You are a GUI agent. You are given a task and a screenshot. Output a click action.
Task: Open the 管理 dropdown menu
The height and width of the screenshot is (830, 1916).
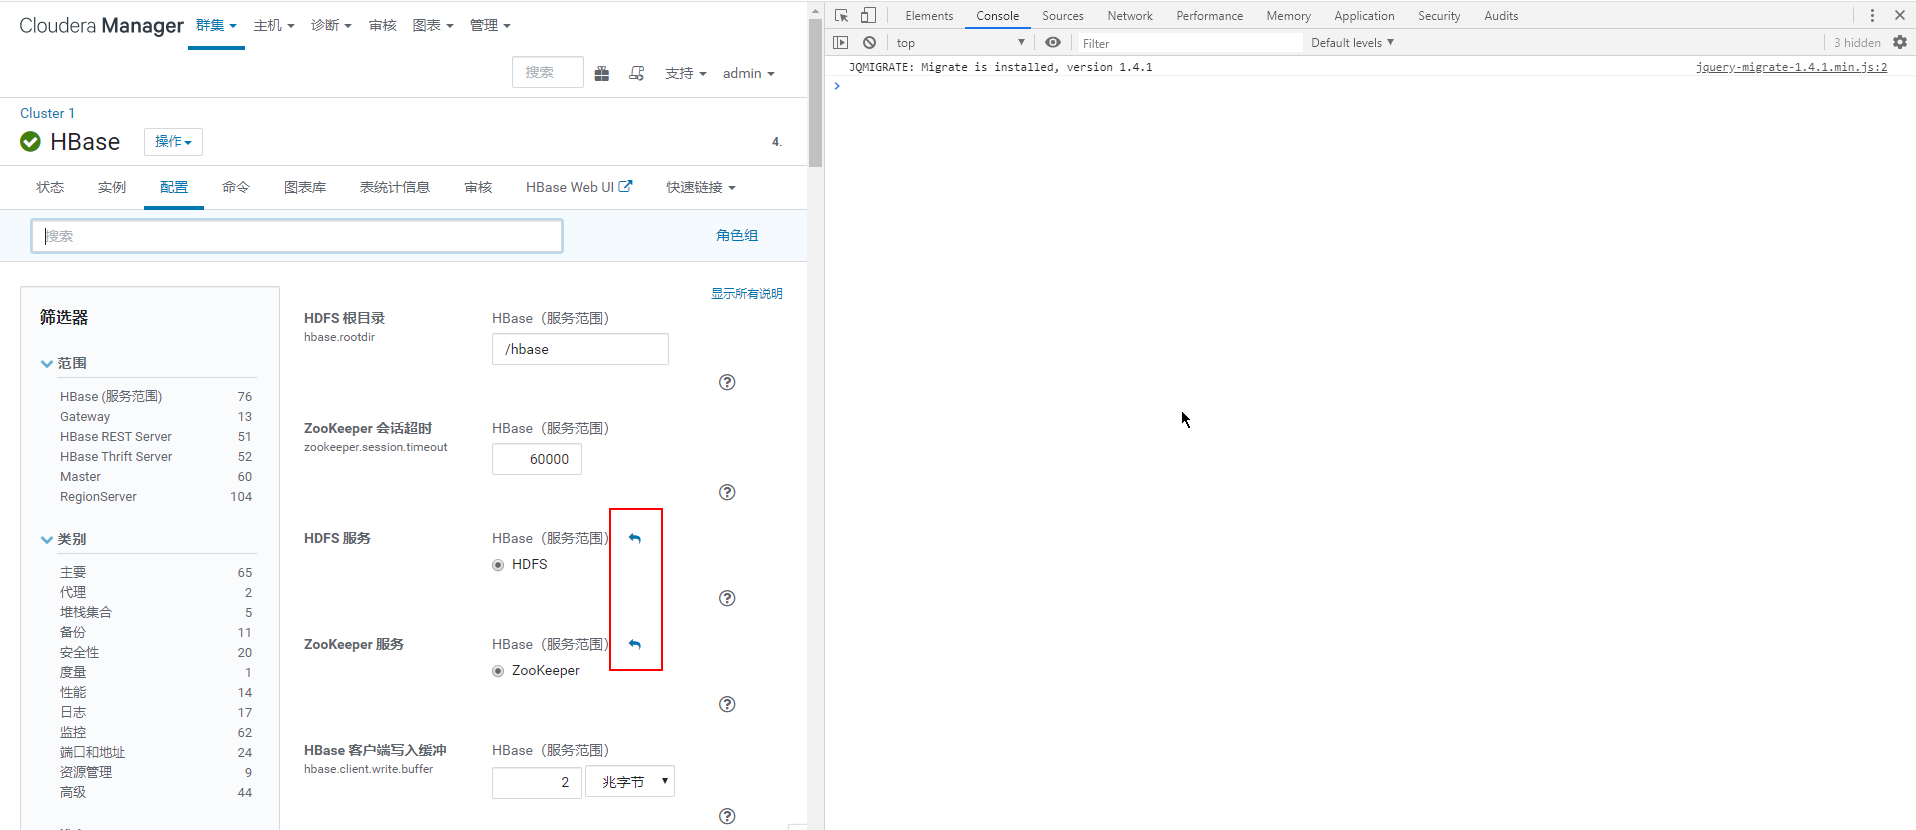point(490,25)
